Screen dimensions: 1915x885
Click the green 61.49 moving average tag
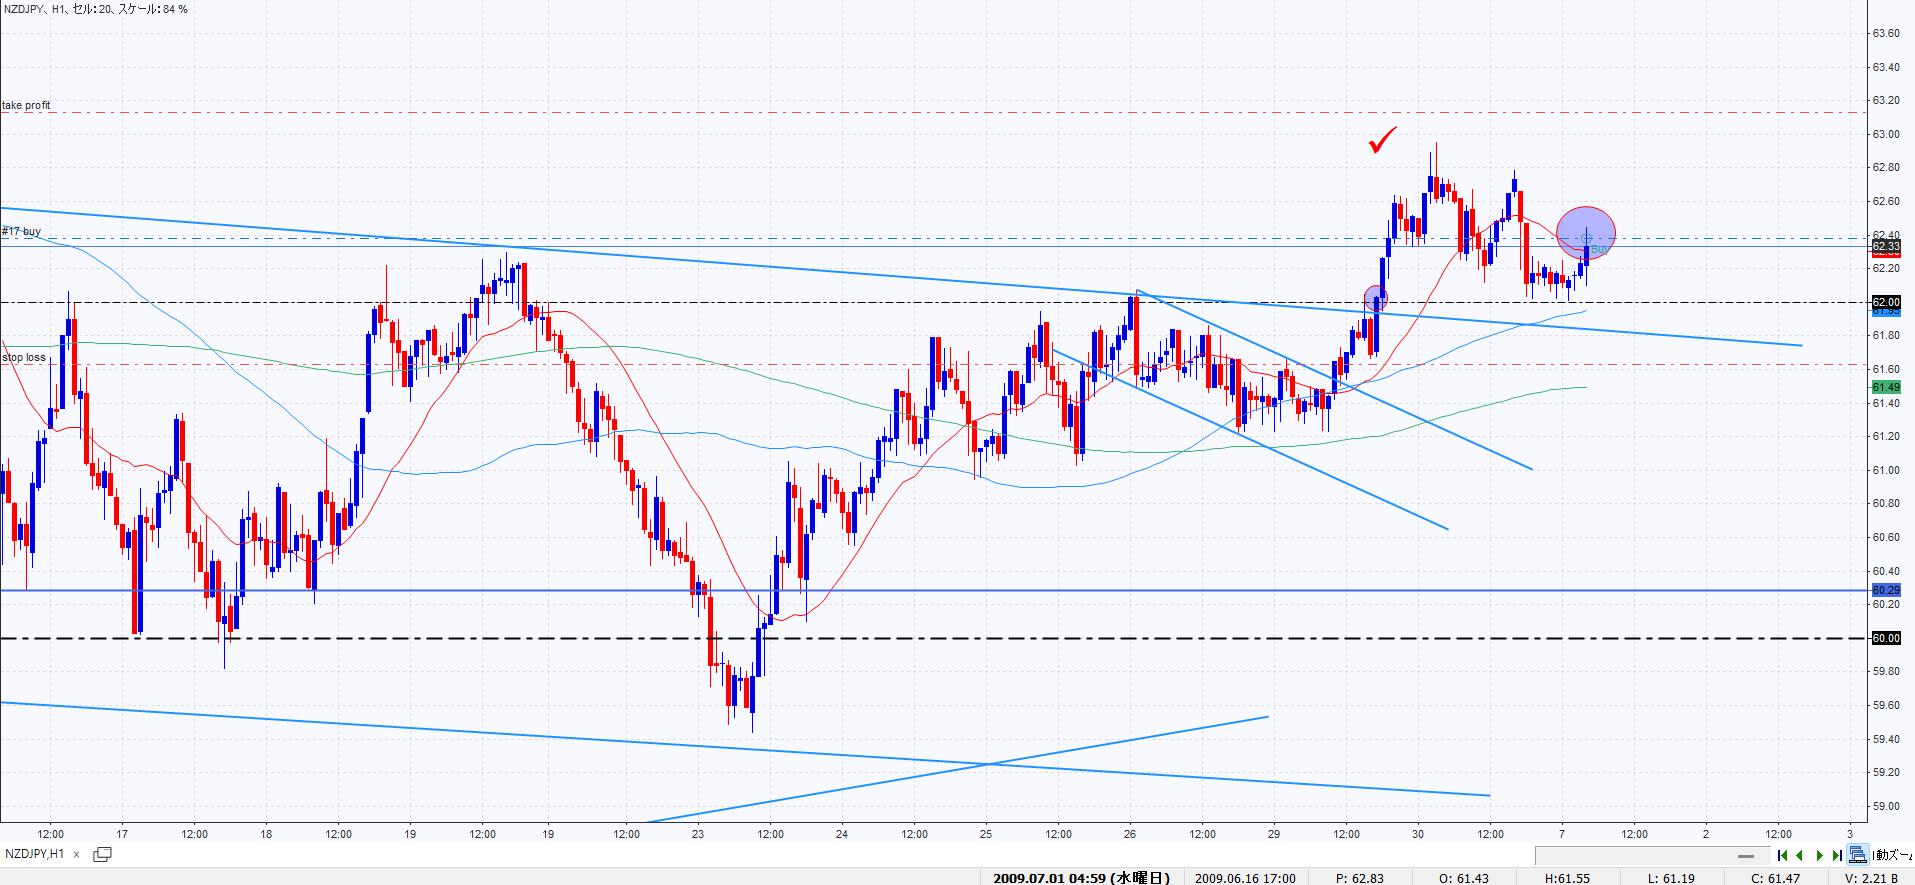point(1885,387)
